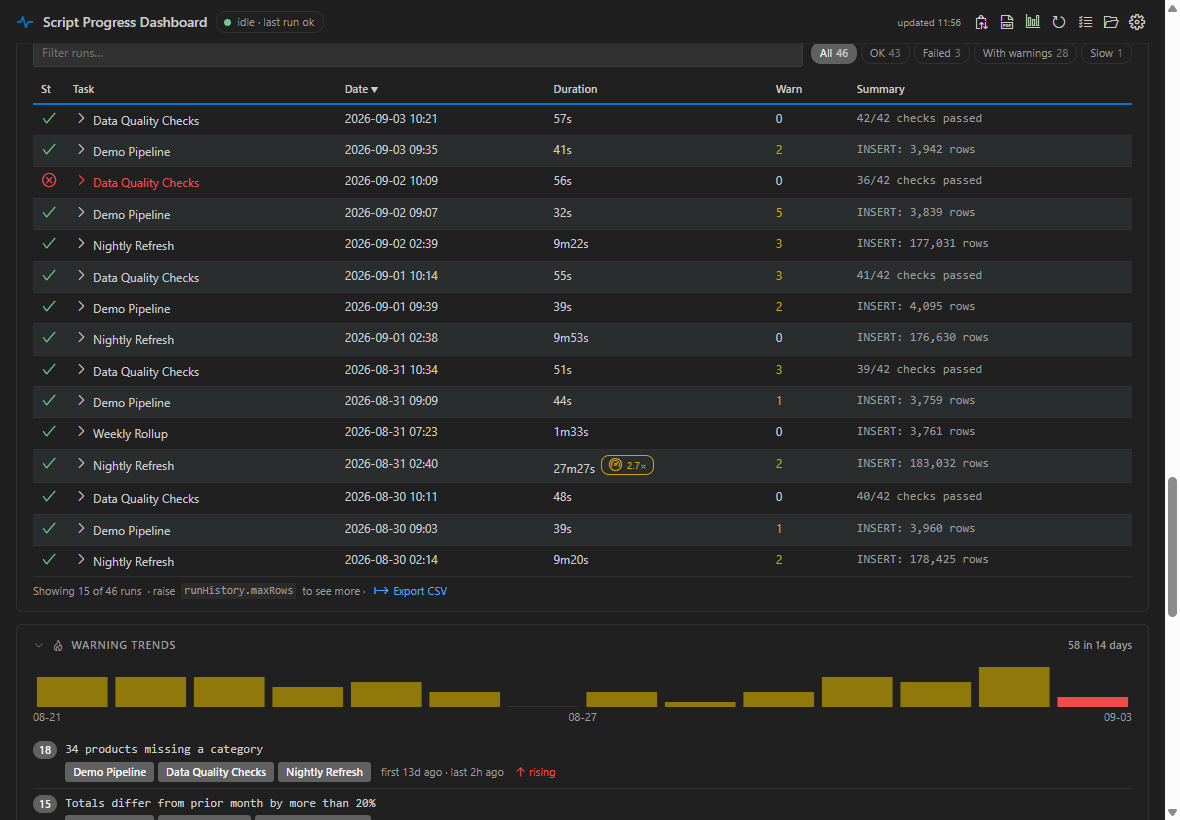
Task: Click the '27m27s' duration value
Action: pos(574,468)
